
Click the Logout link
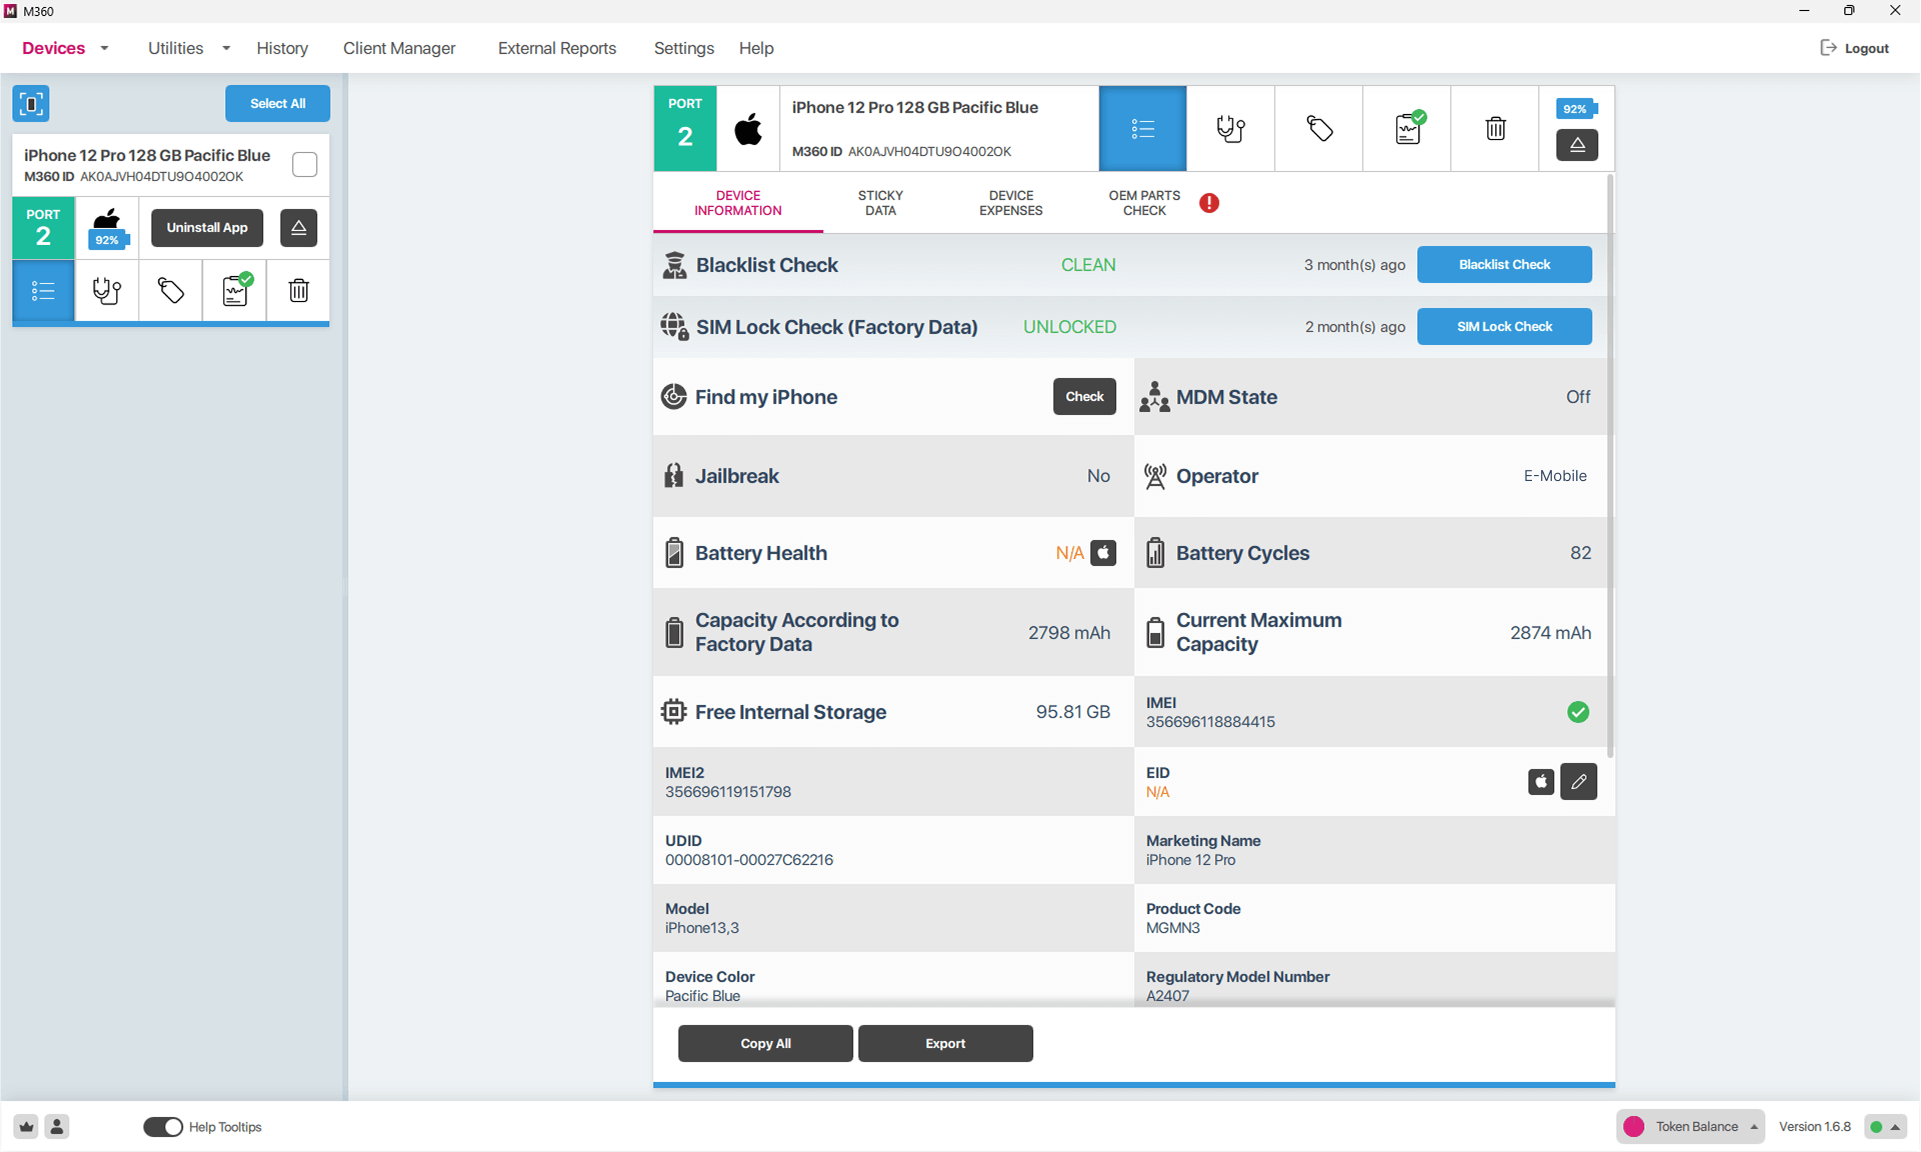[x=1854, y=48]
